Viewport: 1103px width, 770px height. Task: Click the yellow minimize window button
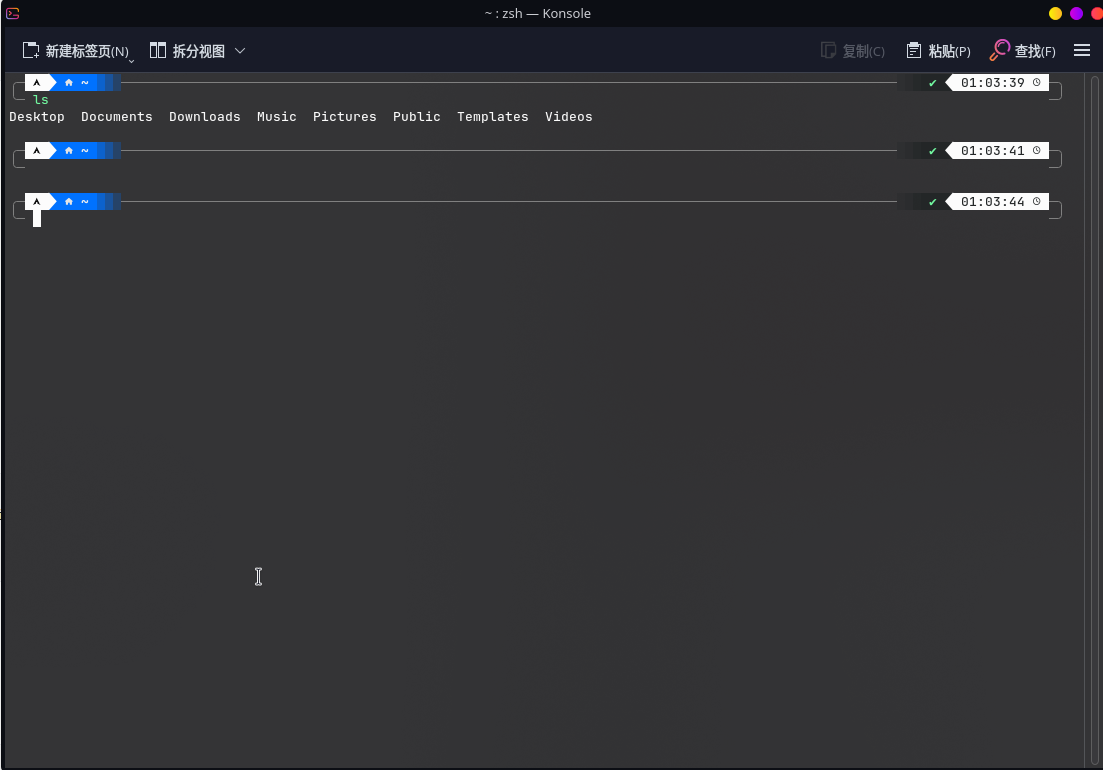1055,13
